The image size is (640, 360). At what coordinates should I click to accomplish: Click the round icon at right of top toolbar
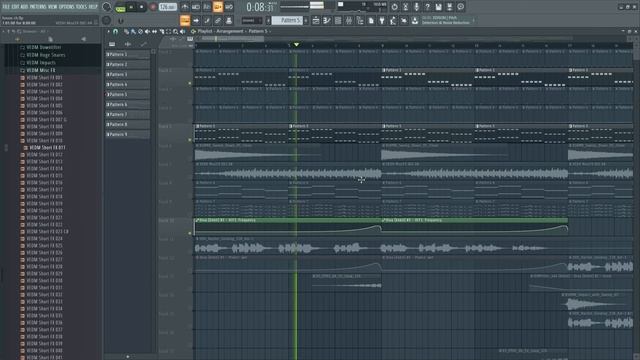460,7
